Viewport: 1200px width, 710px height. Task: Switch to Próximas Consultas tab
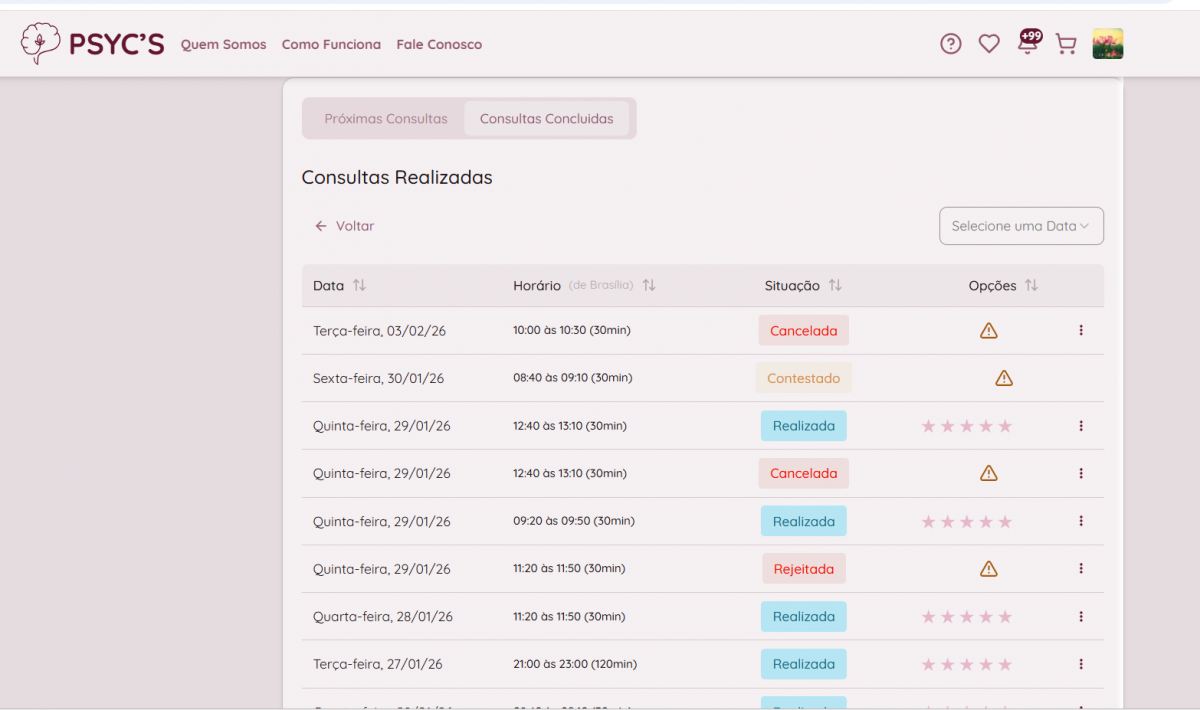[x=386, y=119]
